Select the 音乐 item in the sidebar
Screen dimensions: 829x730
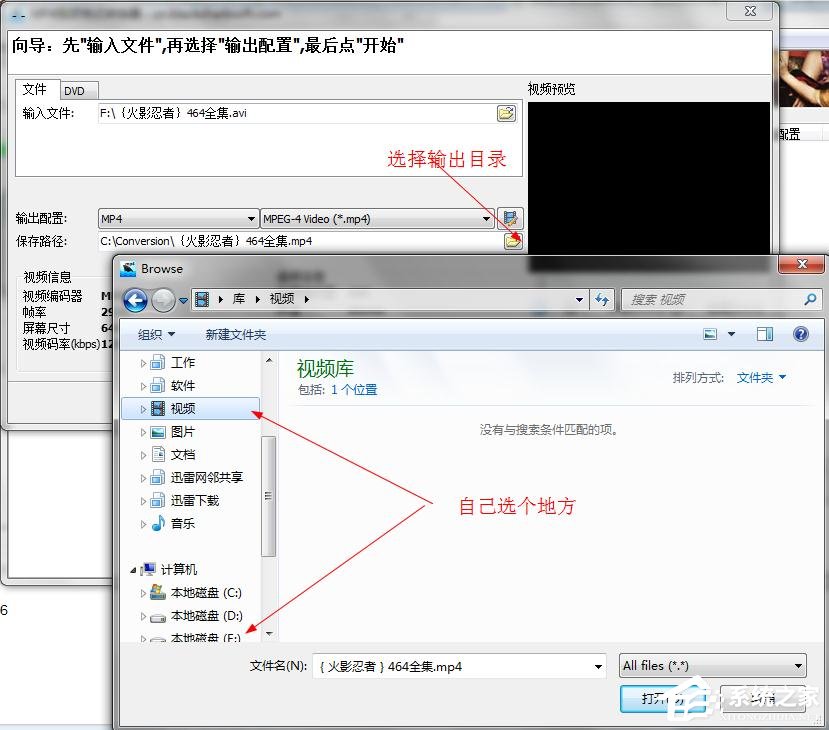[182, 523]
